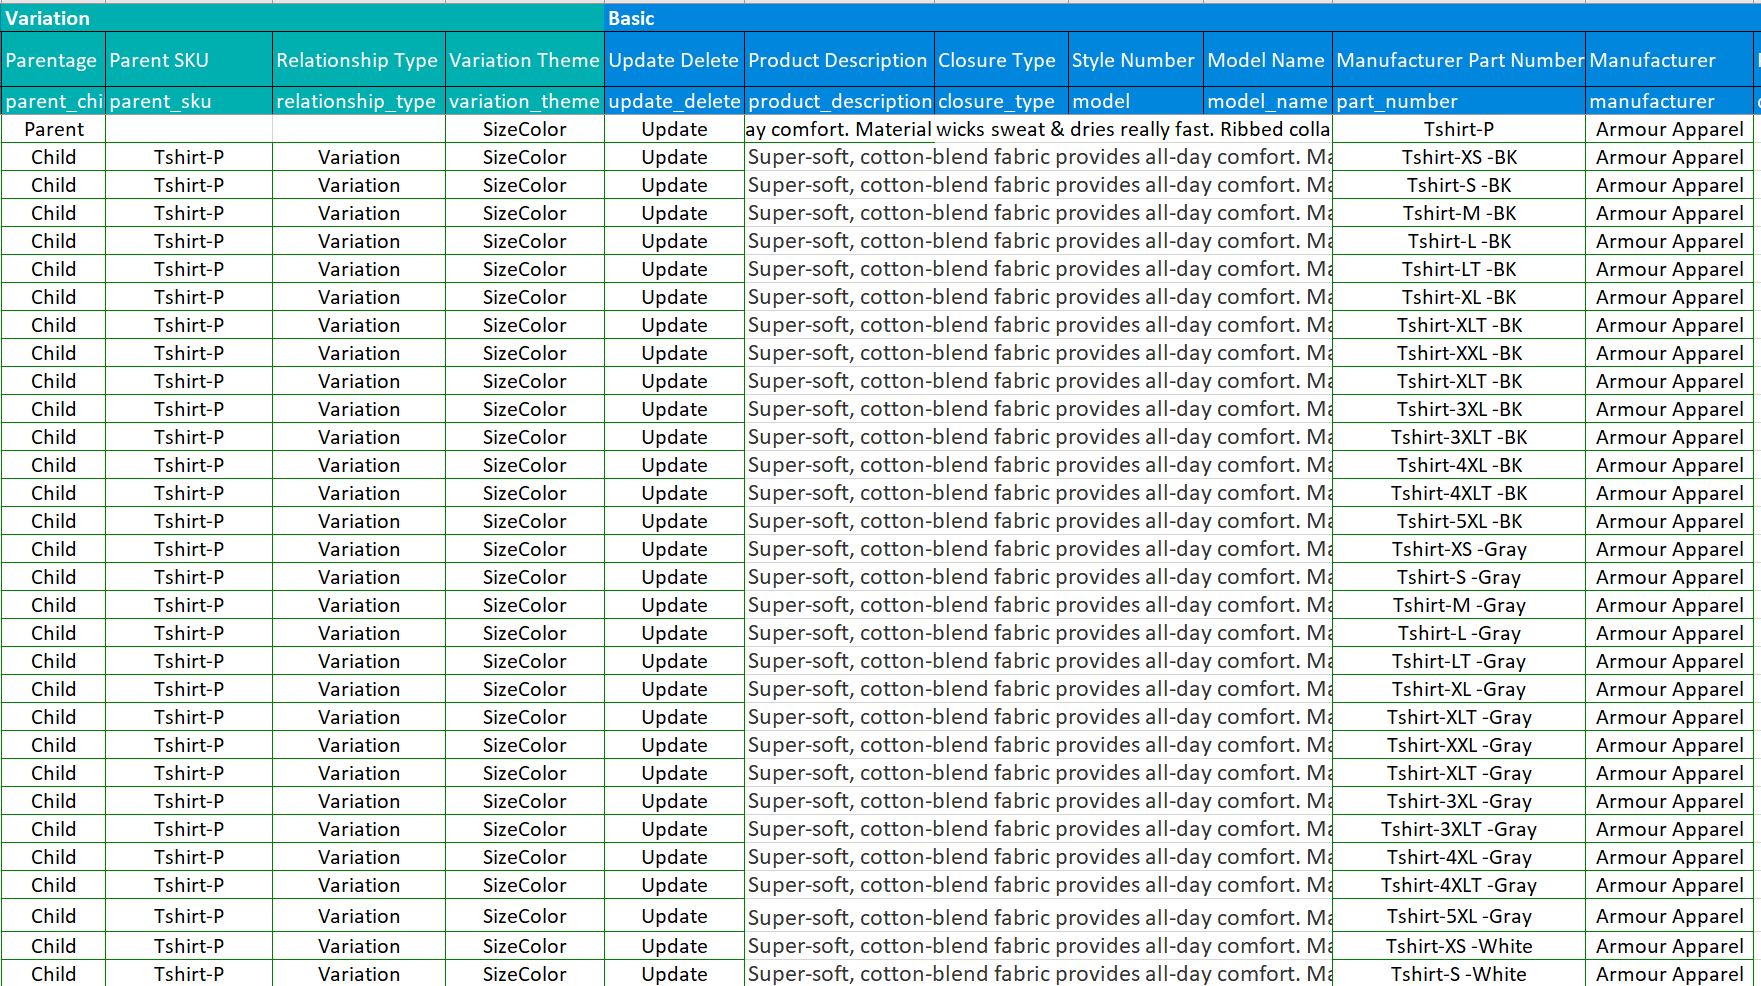Select the model field name cell

[x=1136, y=101]
